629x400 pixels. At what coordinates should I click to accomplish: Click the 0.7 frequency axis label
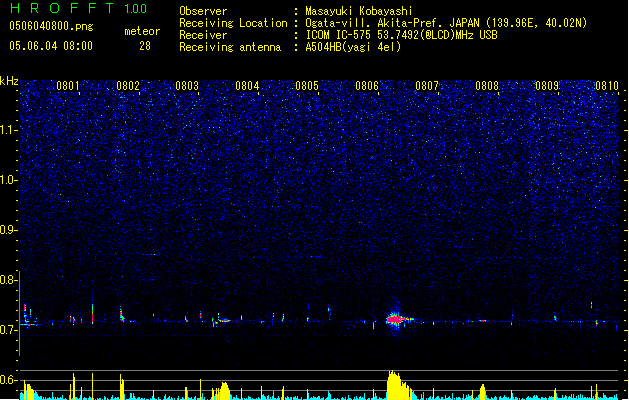(x=8, y=330)
